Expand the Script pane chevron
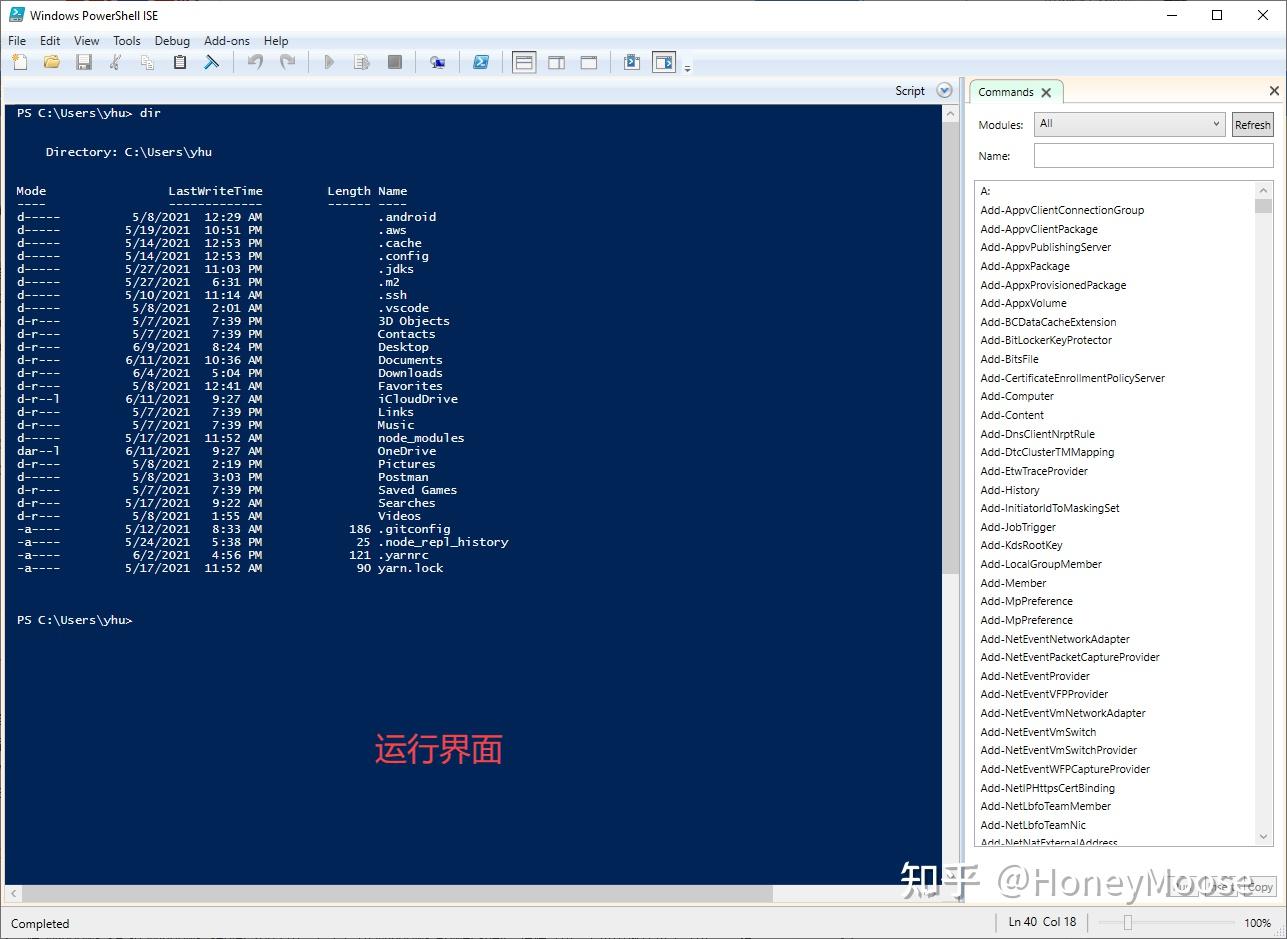1287x939 pixels. click(x=943, y=89)
